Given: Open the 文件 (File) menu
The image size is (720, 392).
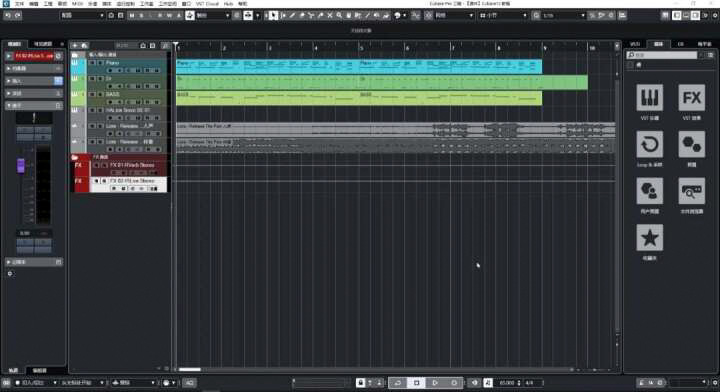Looking at the screenshot, I should click(19, 4).
